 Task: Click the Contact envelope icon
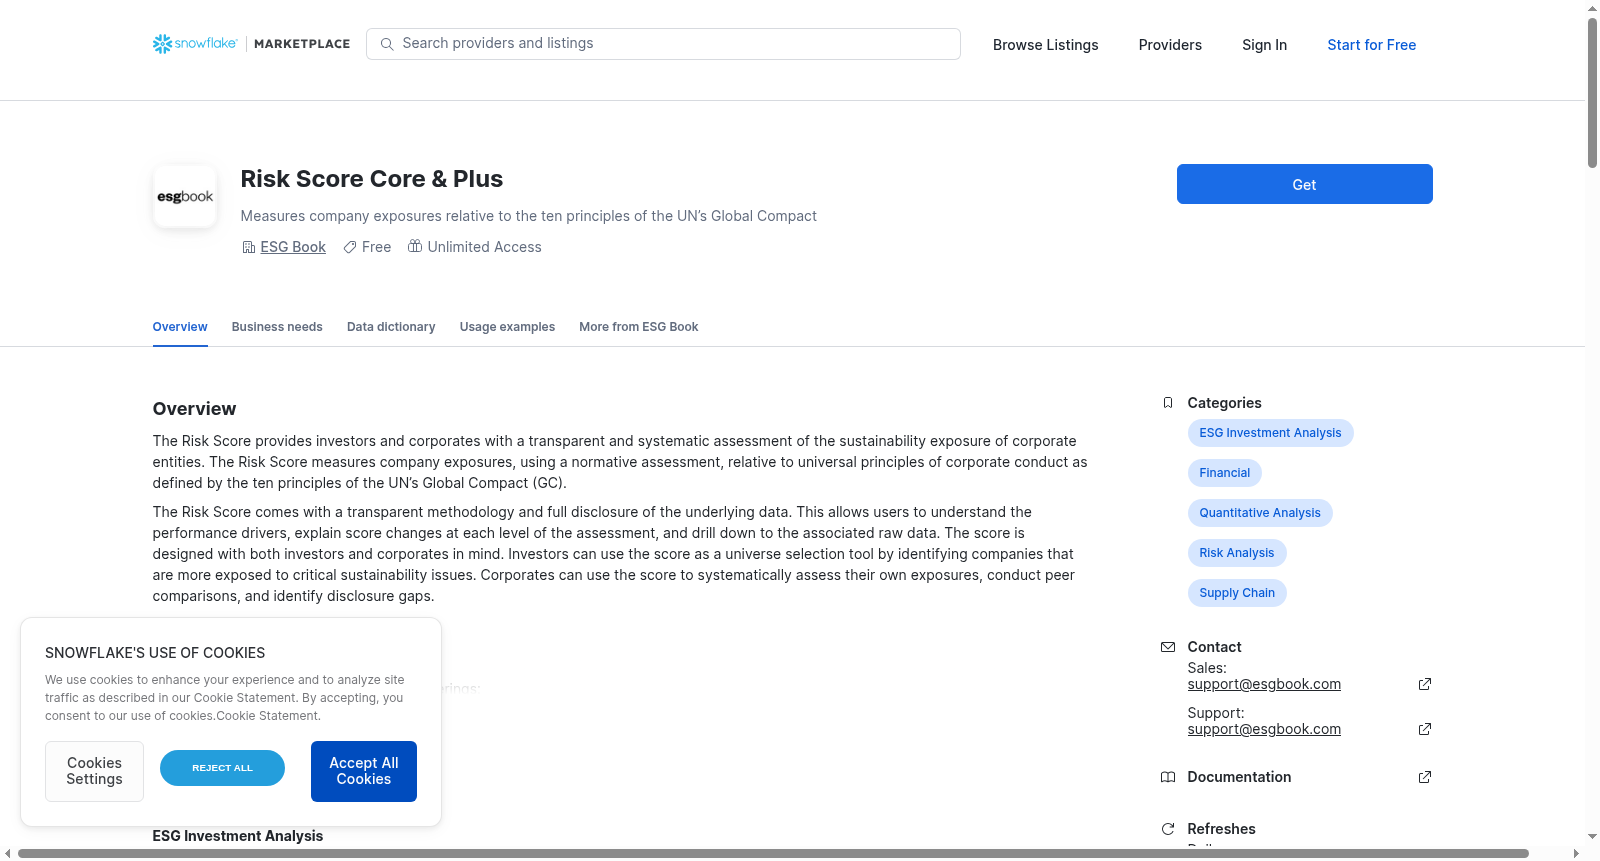coord(1167,647)
